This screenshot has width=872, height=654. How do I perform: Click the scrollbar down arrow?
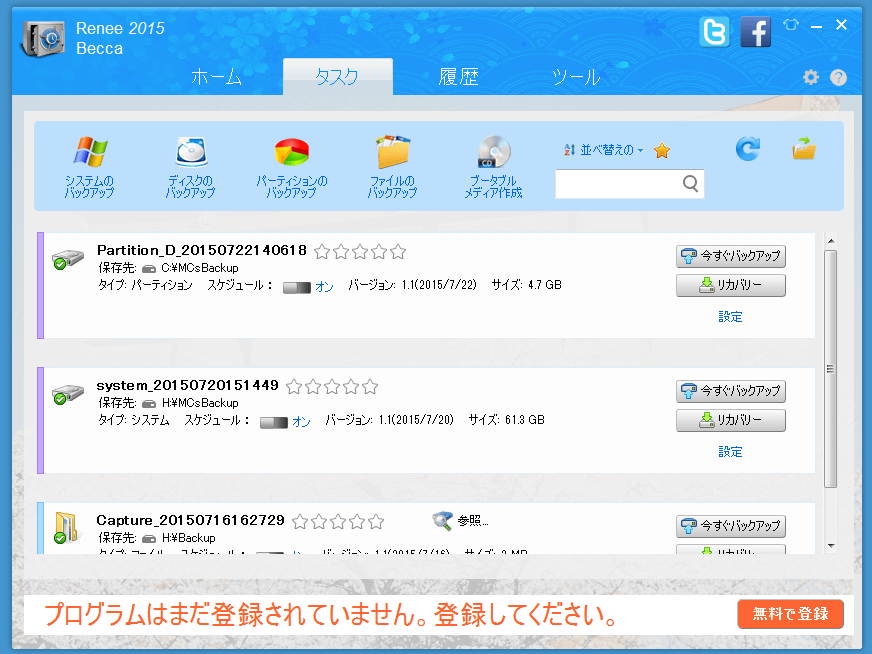[831, 546]
